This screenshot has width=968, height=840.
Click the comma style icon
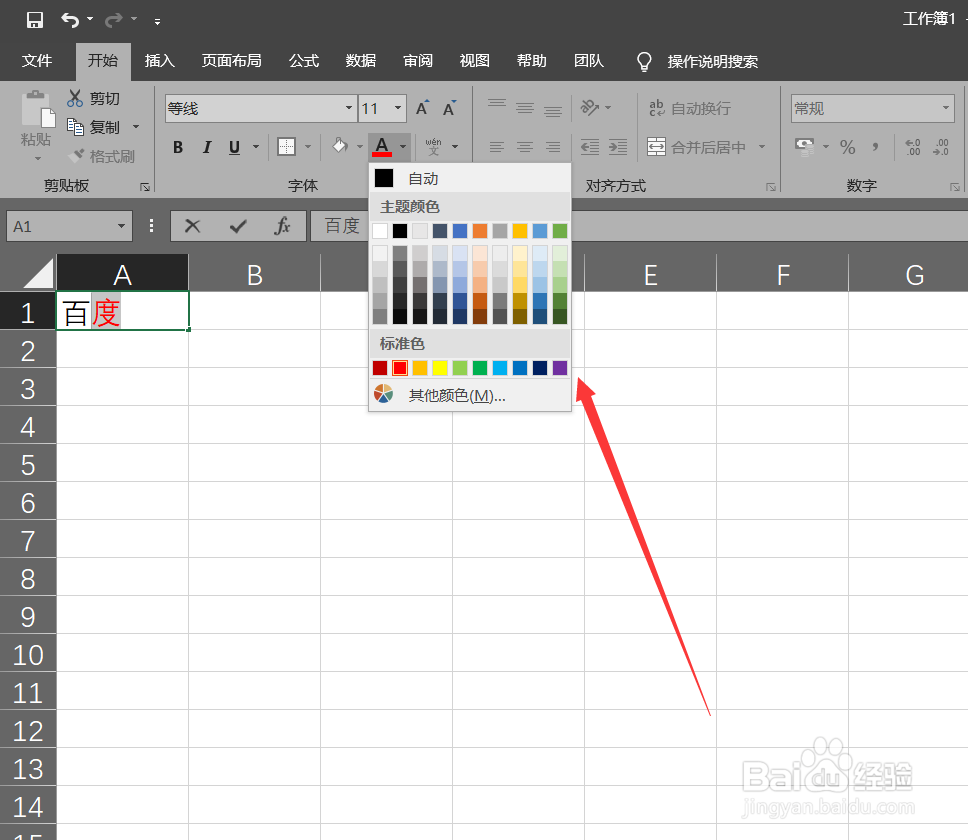pyautogui.click(x=875, y=147)
